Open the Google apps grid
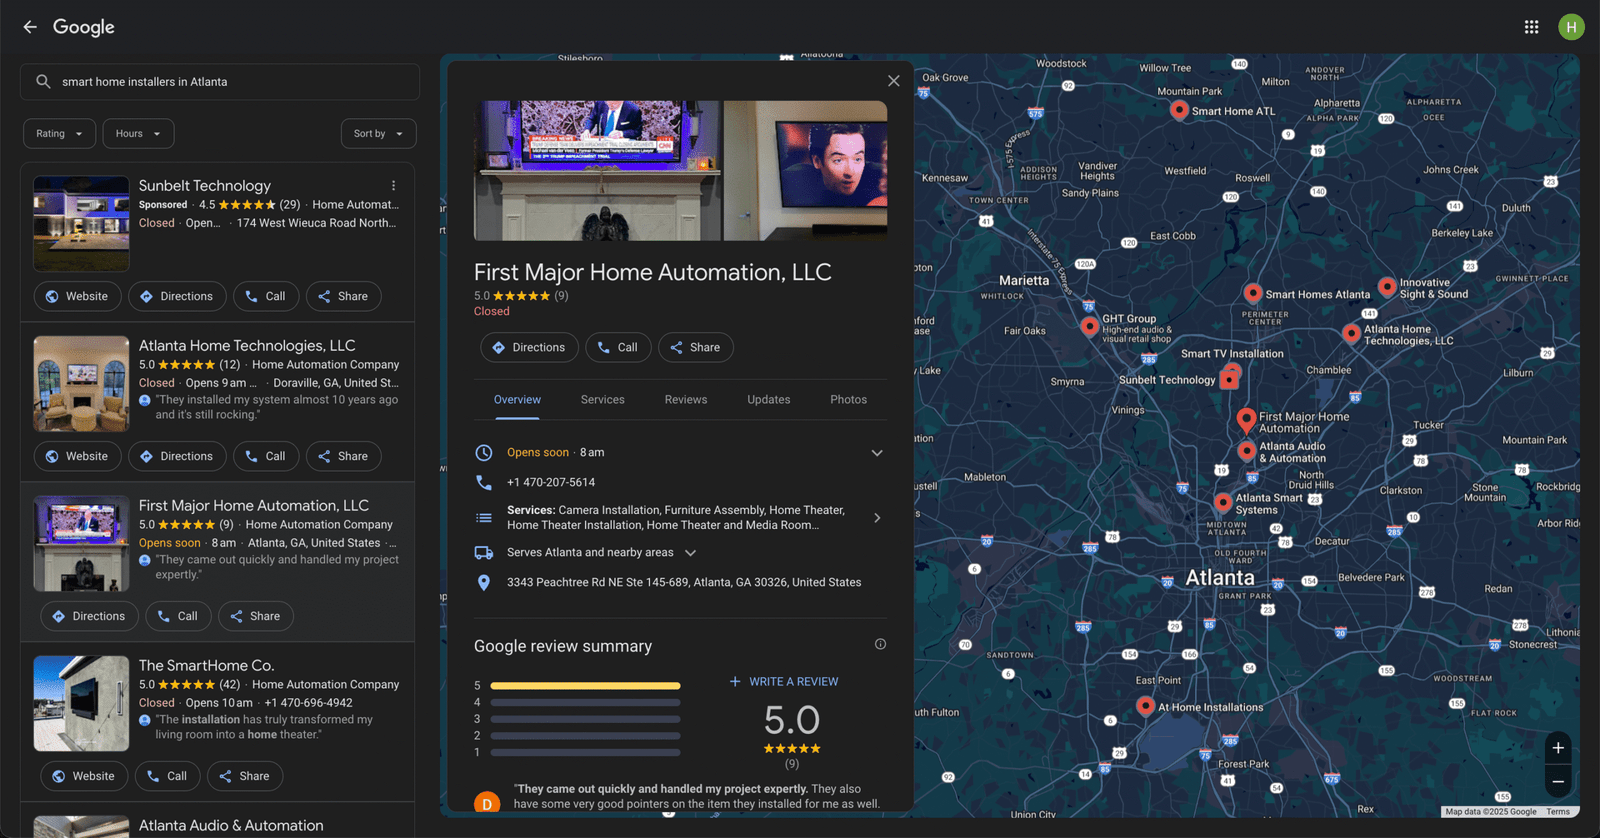The height and width of the screenshot is (838, 1600). [x=1531, y=27]
